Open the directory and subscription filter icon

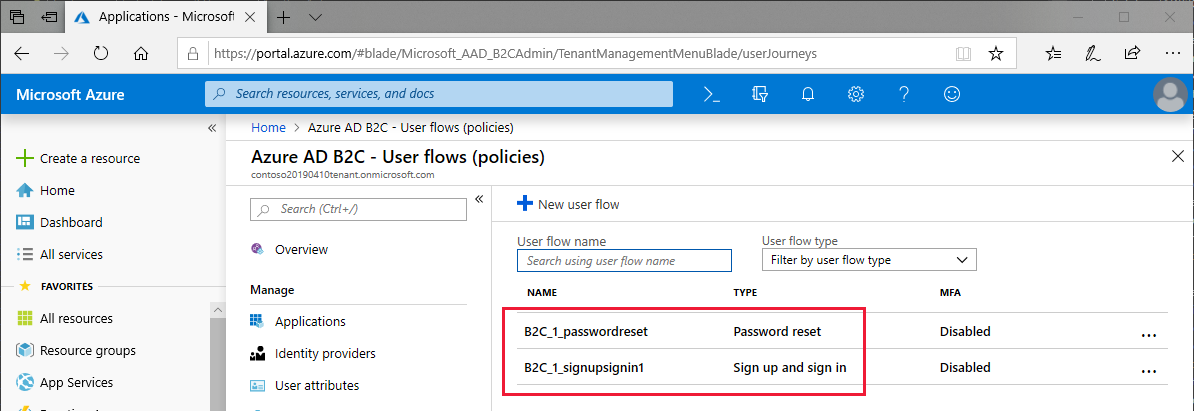point(760,94)
